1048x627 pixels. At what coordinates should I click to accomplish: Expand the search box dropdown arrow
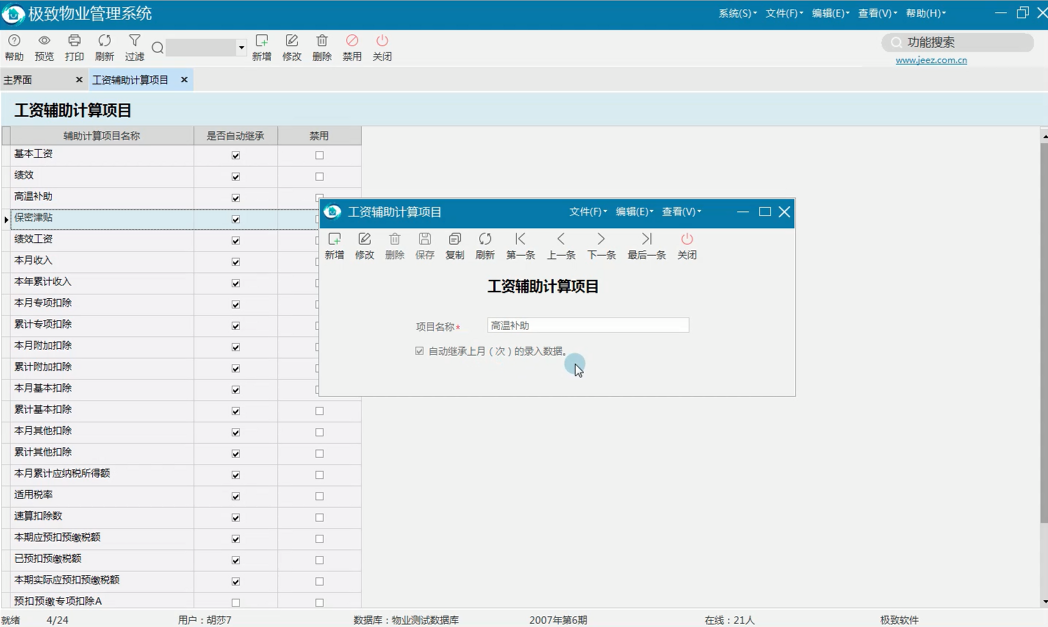(x=241, y=48)
